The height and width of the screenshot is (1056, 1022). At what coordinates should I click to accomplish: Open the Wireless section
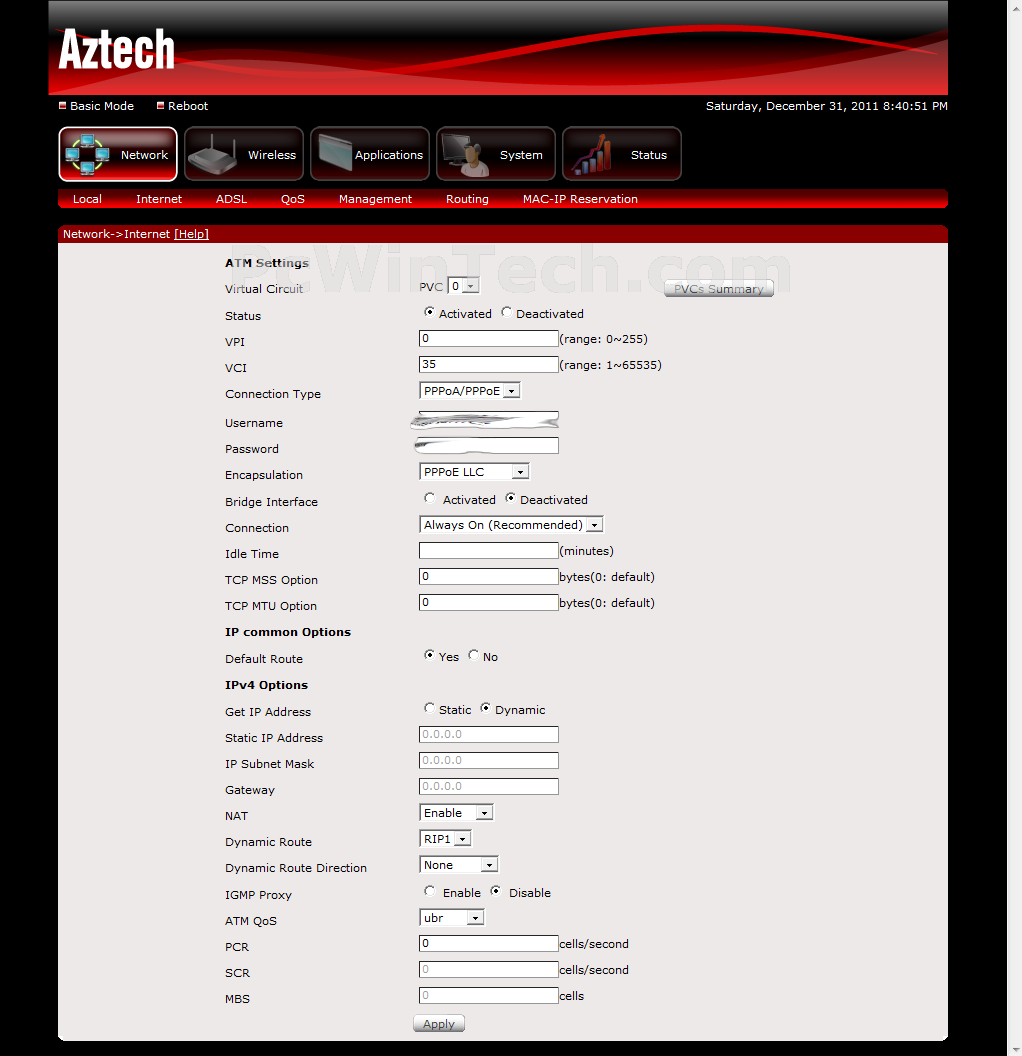244,154
